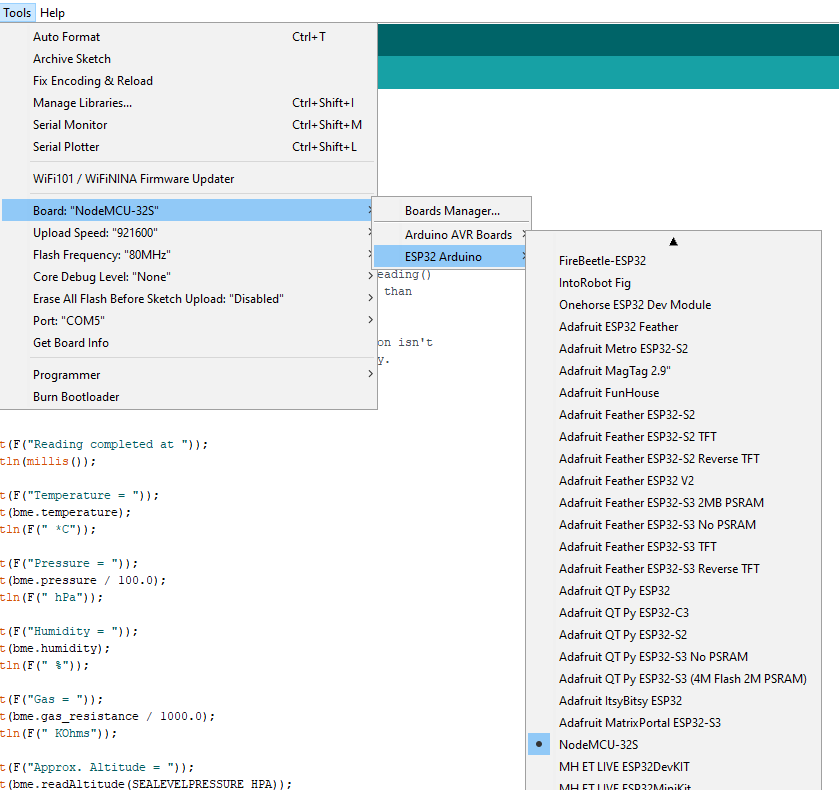839x790 pixels.
Task: Choose Adafruit Feather ESP32-S2 board
Action: [674, 414]
